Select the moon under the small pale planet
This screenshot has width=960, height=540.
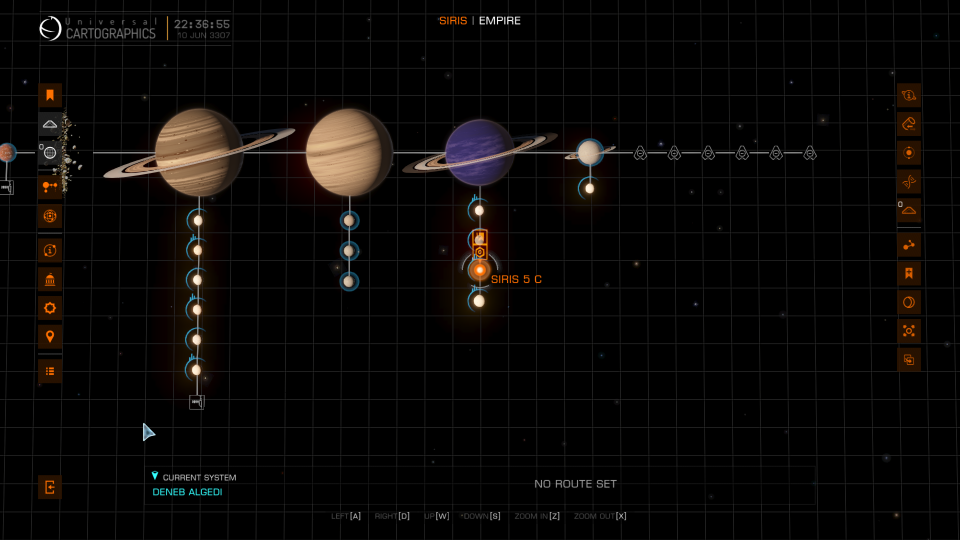(589, 189)
